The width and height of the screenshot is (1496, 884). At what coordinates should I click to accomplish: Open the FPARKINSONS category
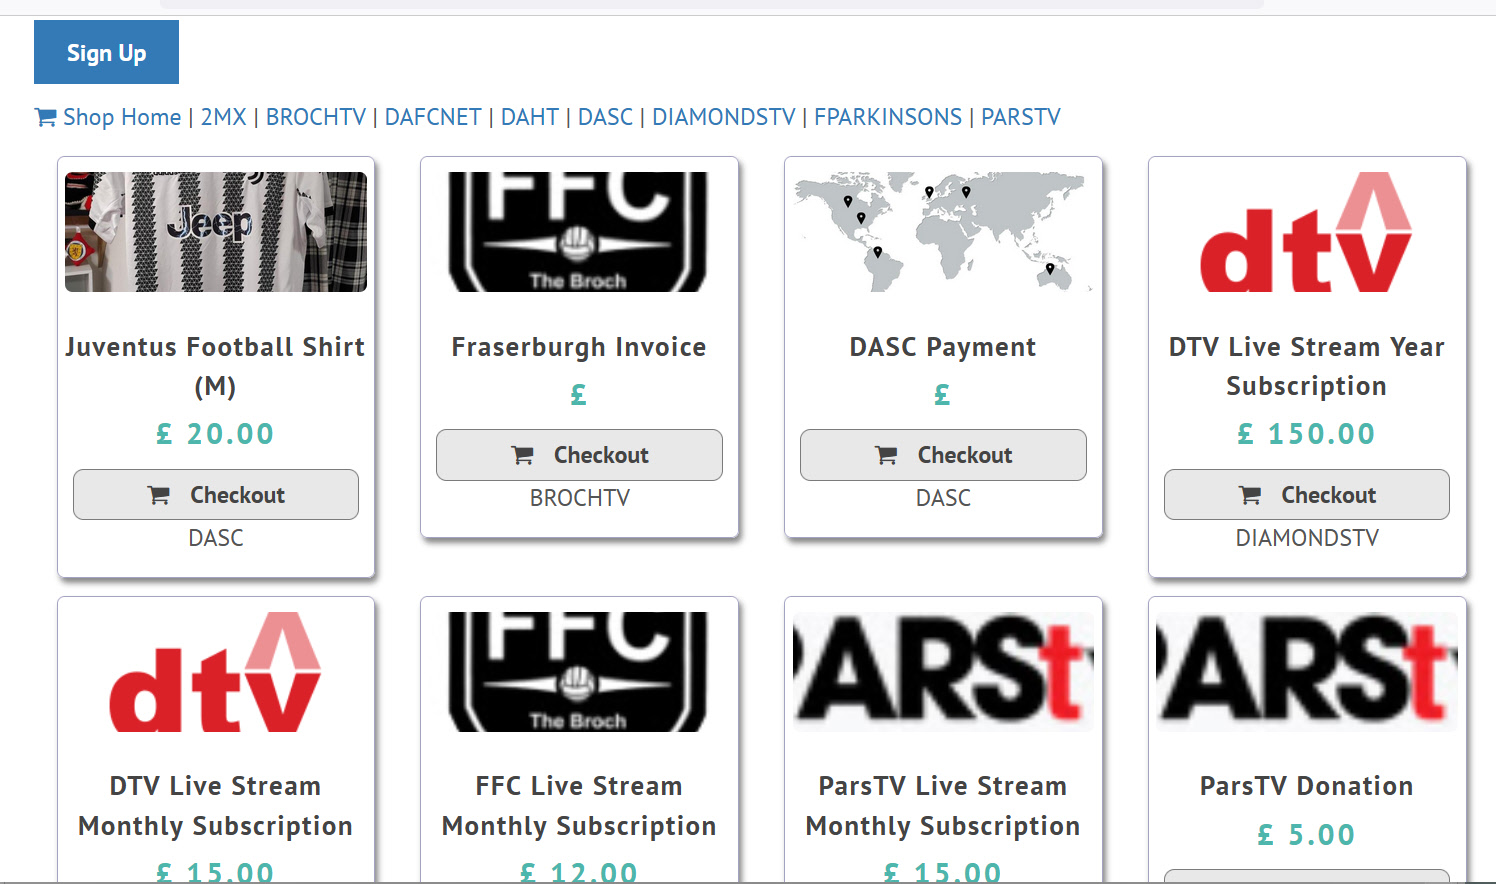coord(888,117)
